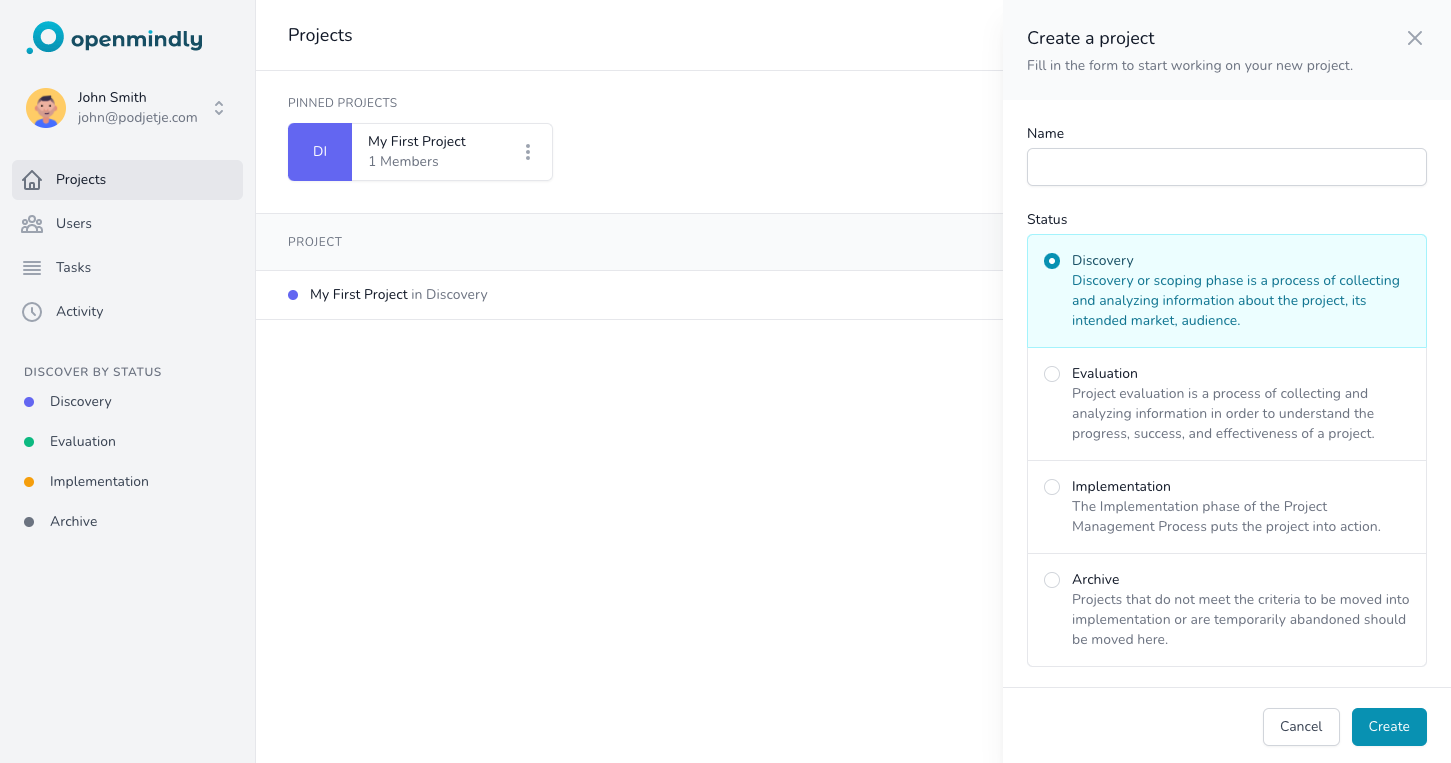Open My First Project in list
The image size is (1451, 763).
(358, 295)
